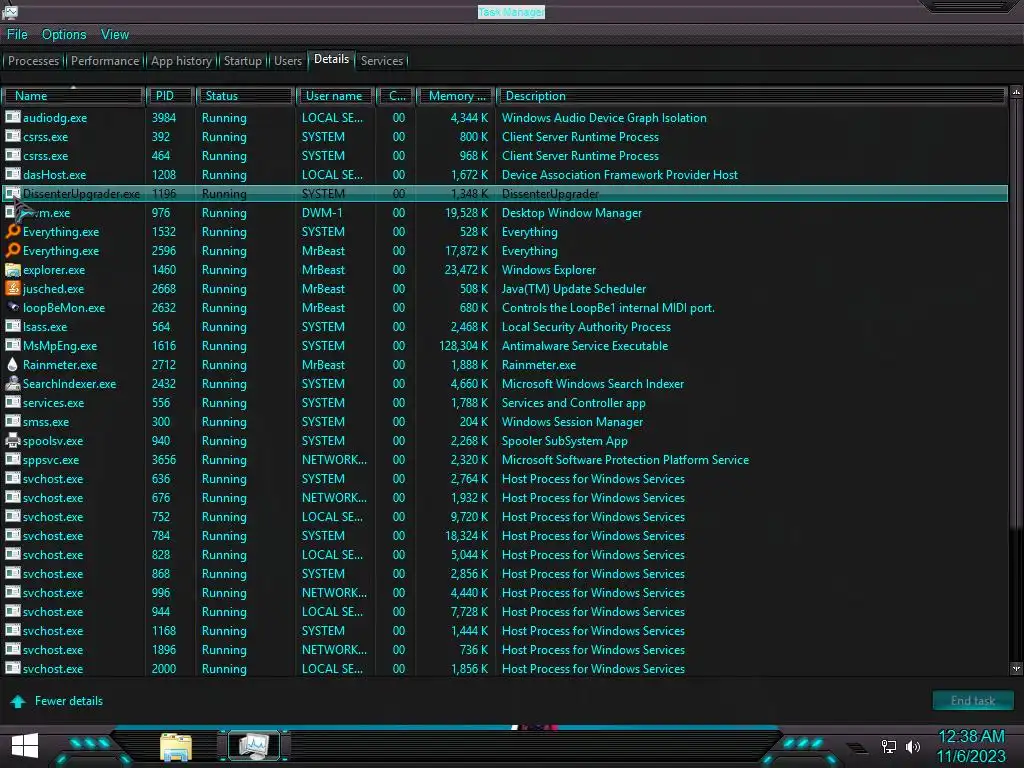Viewport: 1024px width, 768px height.
Task: Click the scrollbar down arrow
Action: pos(1016,668)
